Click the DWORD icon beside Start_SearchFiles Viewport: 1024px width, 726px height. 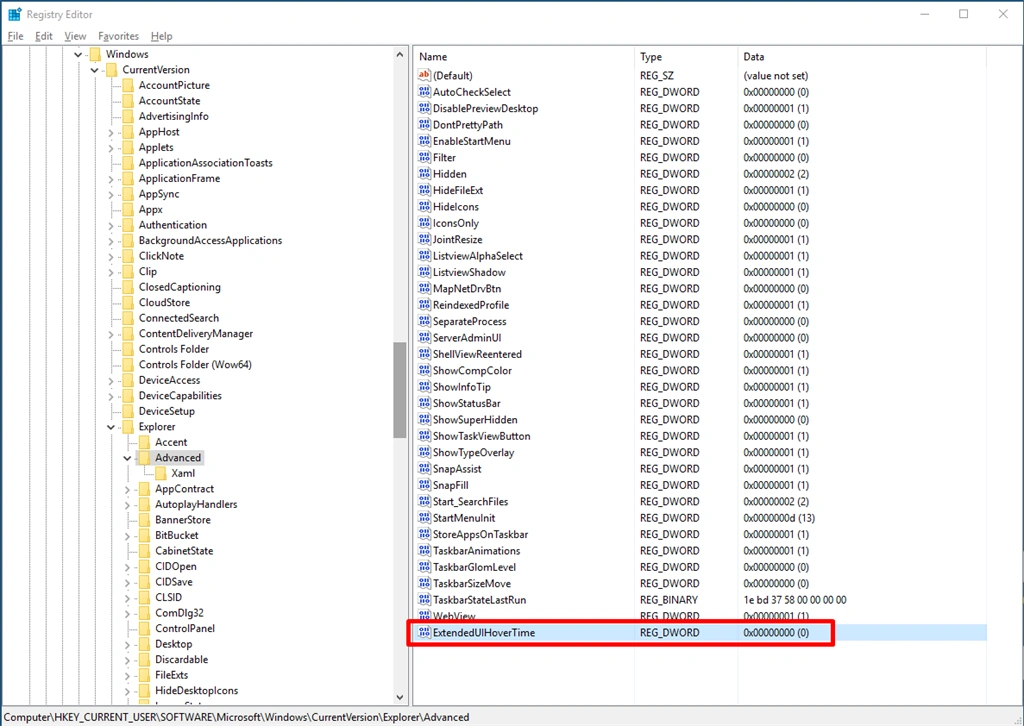pos(424,501)
